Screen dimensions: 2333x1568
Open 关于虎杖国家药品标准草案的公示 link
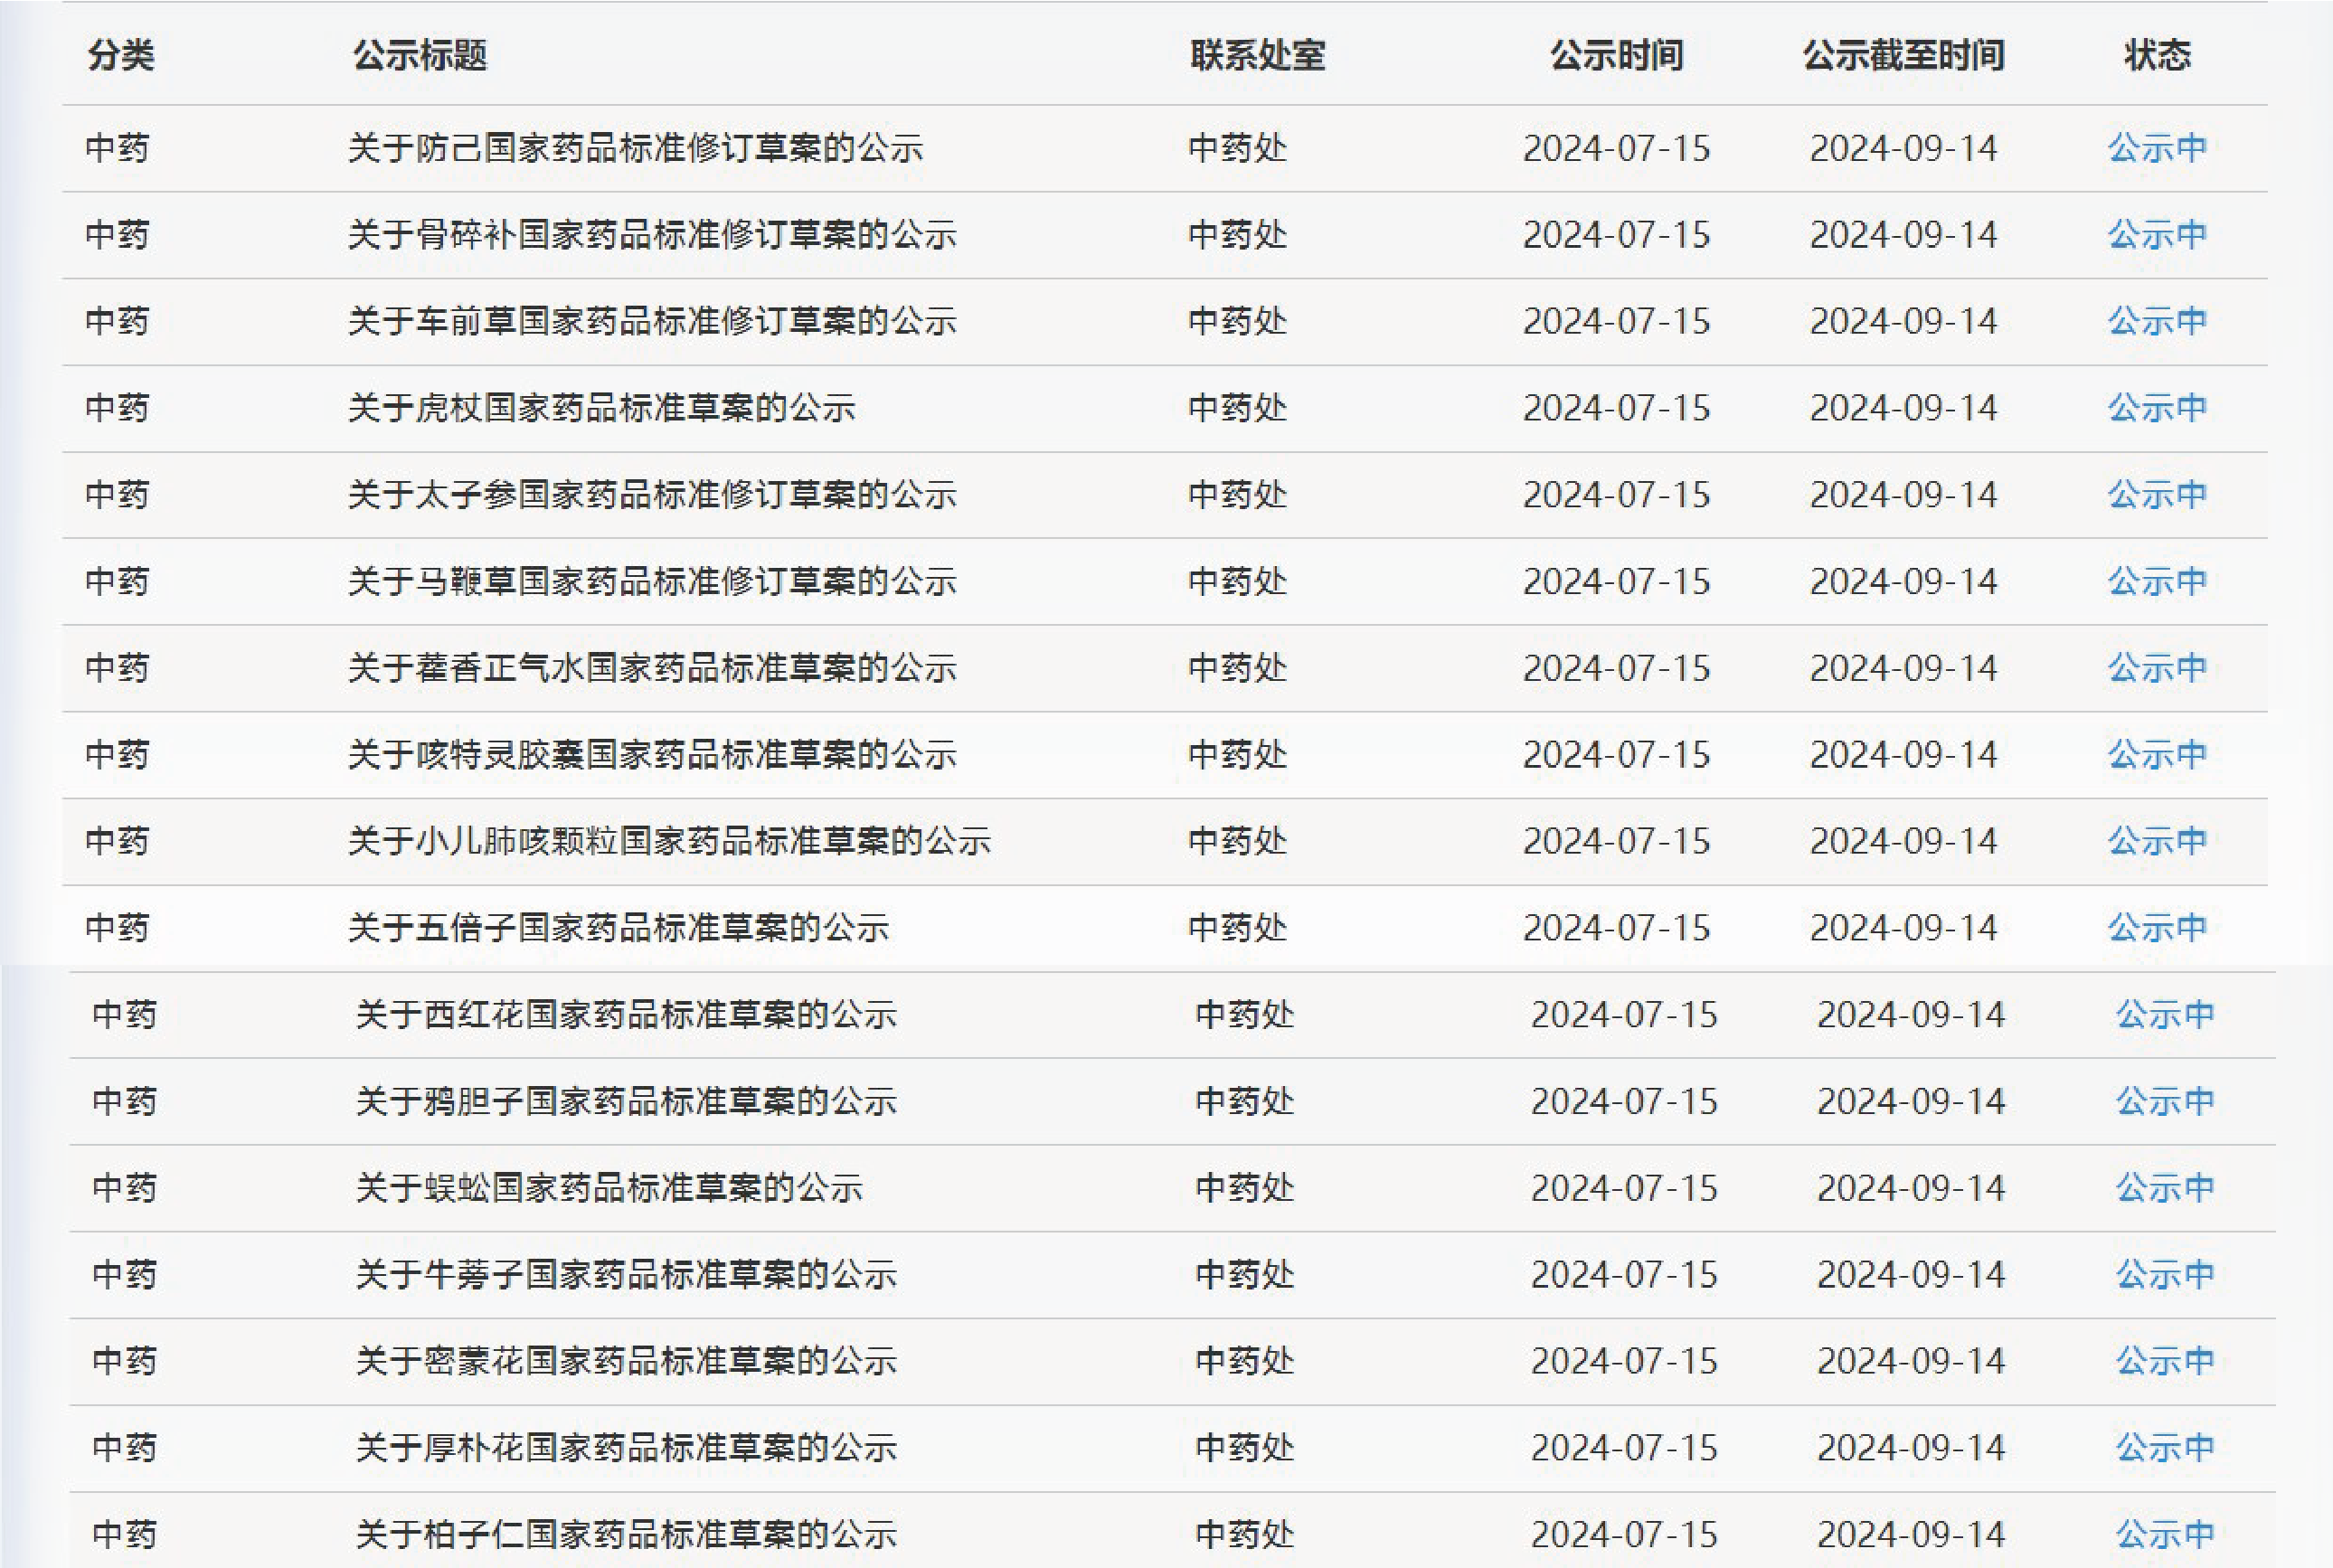[601, 408]
